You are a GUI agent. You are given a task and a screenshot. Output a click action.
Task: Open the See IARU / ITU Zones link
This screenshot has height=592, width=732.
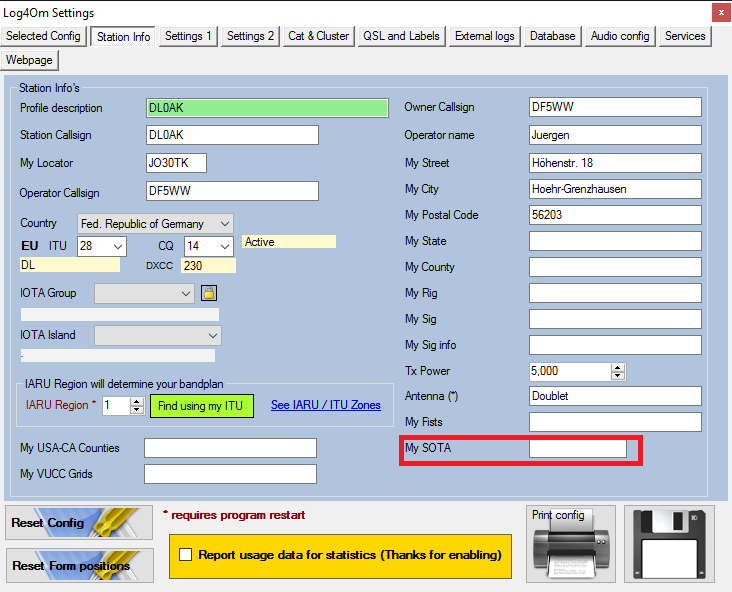[x=326, y=405]
